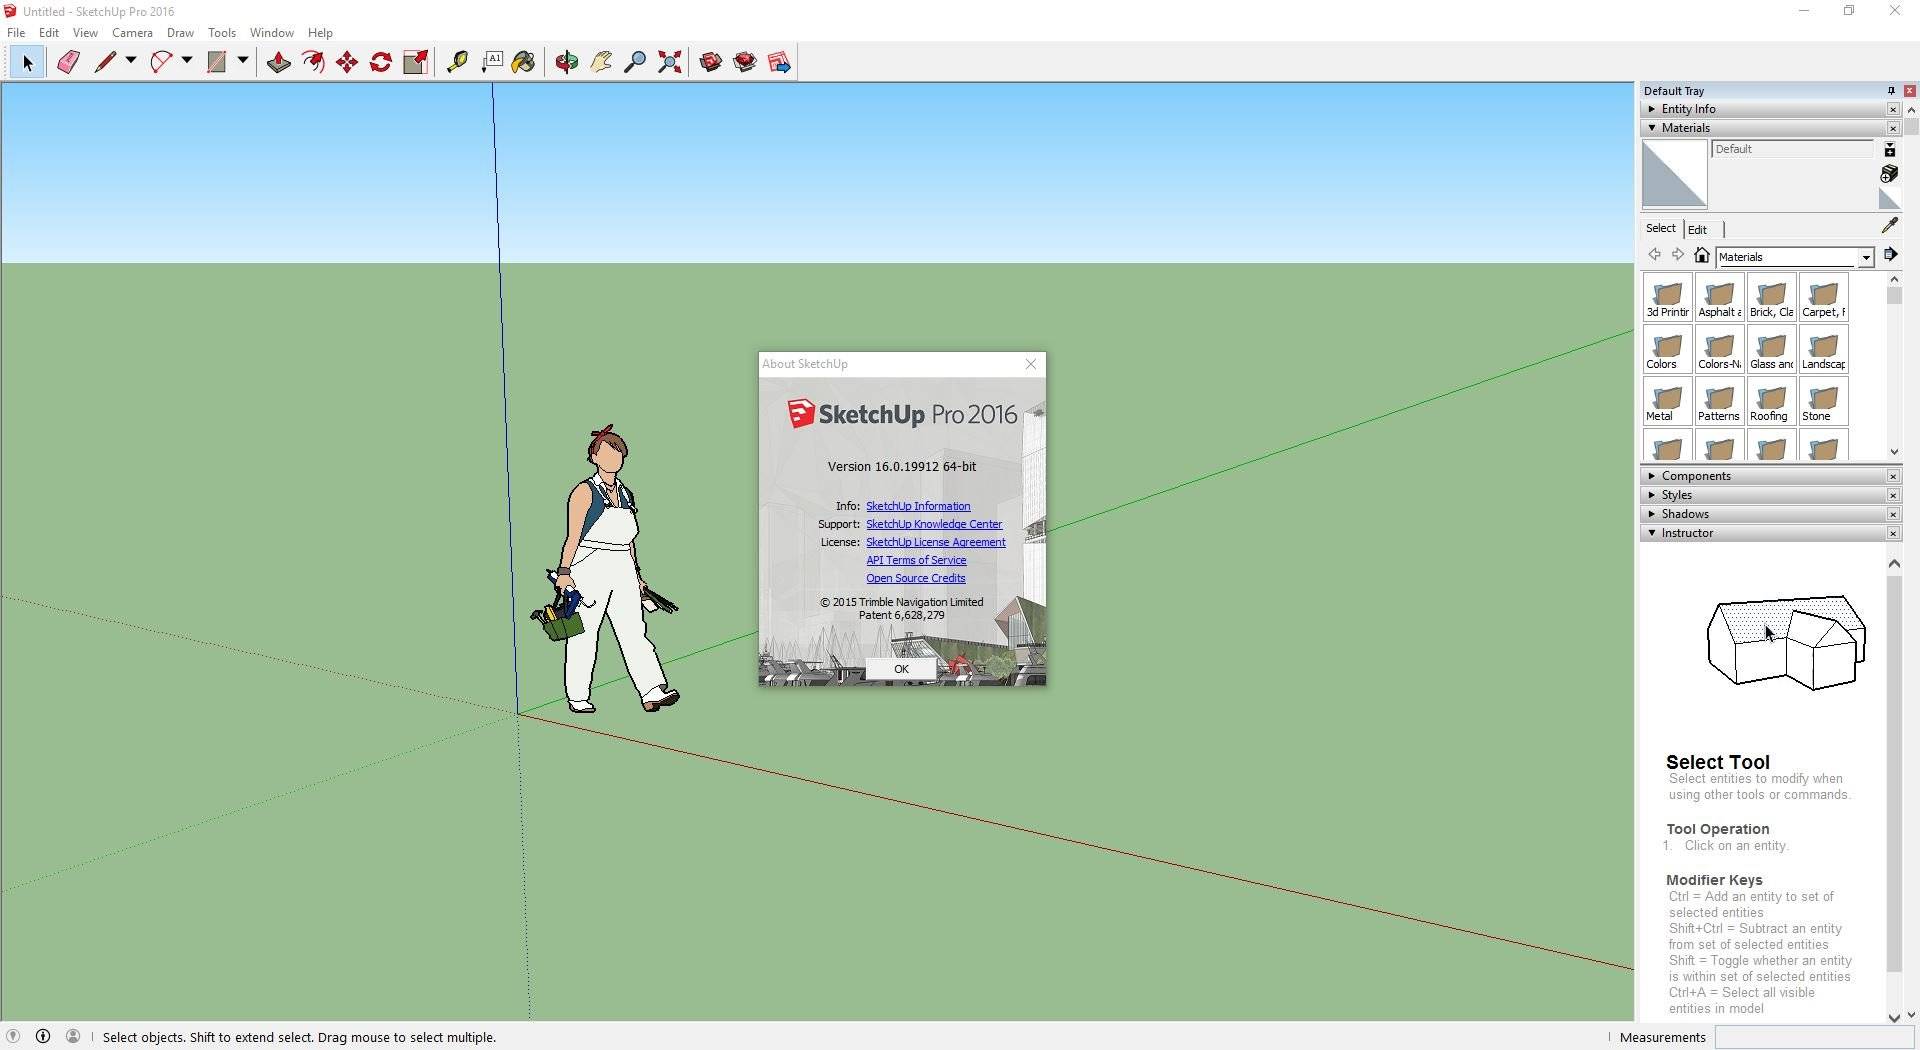The width and height of the screenshot is (1920, 1050).
Task: Open the Metal materials folder
Action: click(x=1667, y=402)
